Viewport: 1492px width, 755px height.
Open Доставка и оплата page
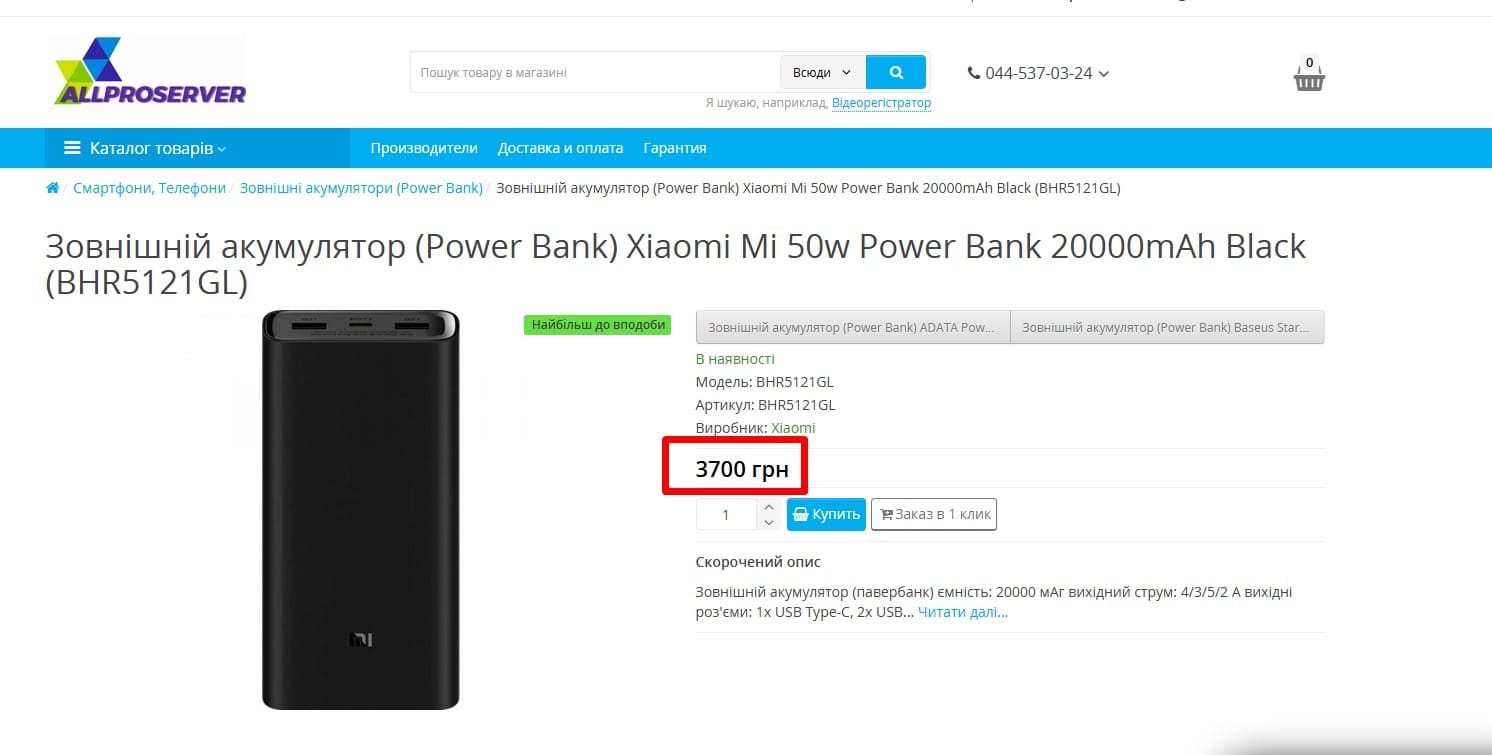coord(560,148)
